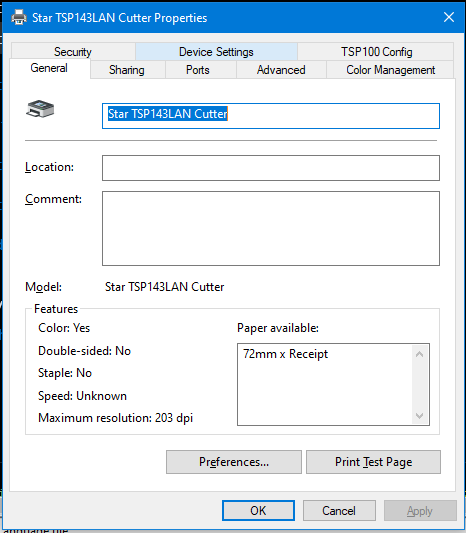Click the printer name text field
The image size is (466, 533).
[271, 116]
